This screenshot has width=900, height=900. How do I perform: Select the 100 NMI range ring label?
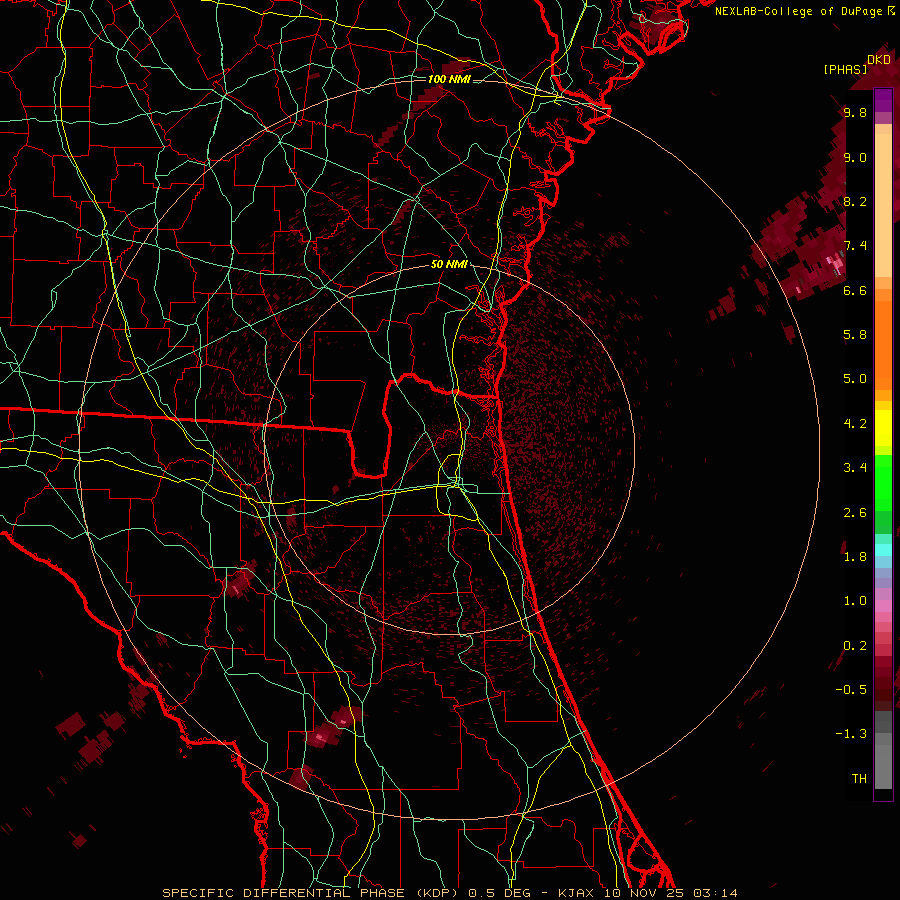coord(449,79)
